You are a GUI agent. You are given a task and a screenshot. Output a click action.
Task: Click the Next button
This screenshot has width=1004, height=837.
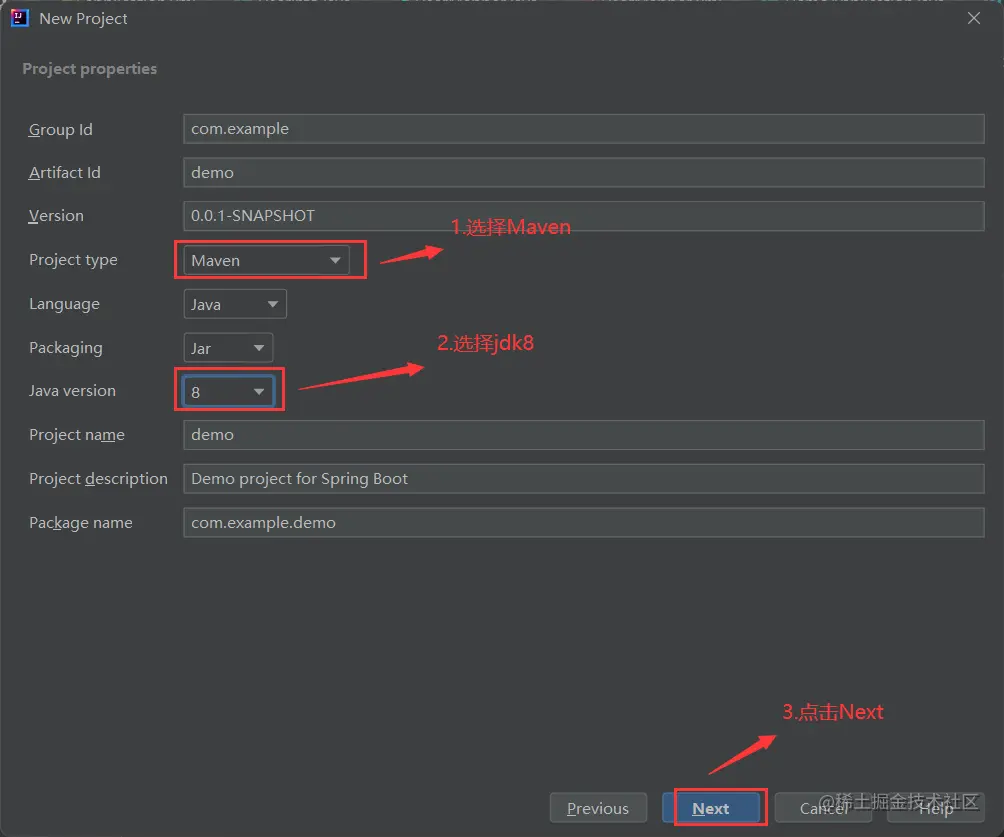(711, 808)
